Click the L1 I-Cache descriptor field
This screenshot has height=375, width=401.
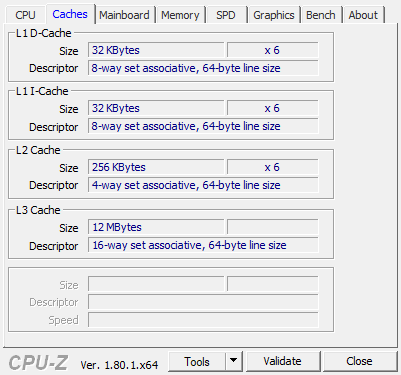pos(203,126)
